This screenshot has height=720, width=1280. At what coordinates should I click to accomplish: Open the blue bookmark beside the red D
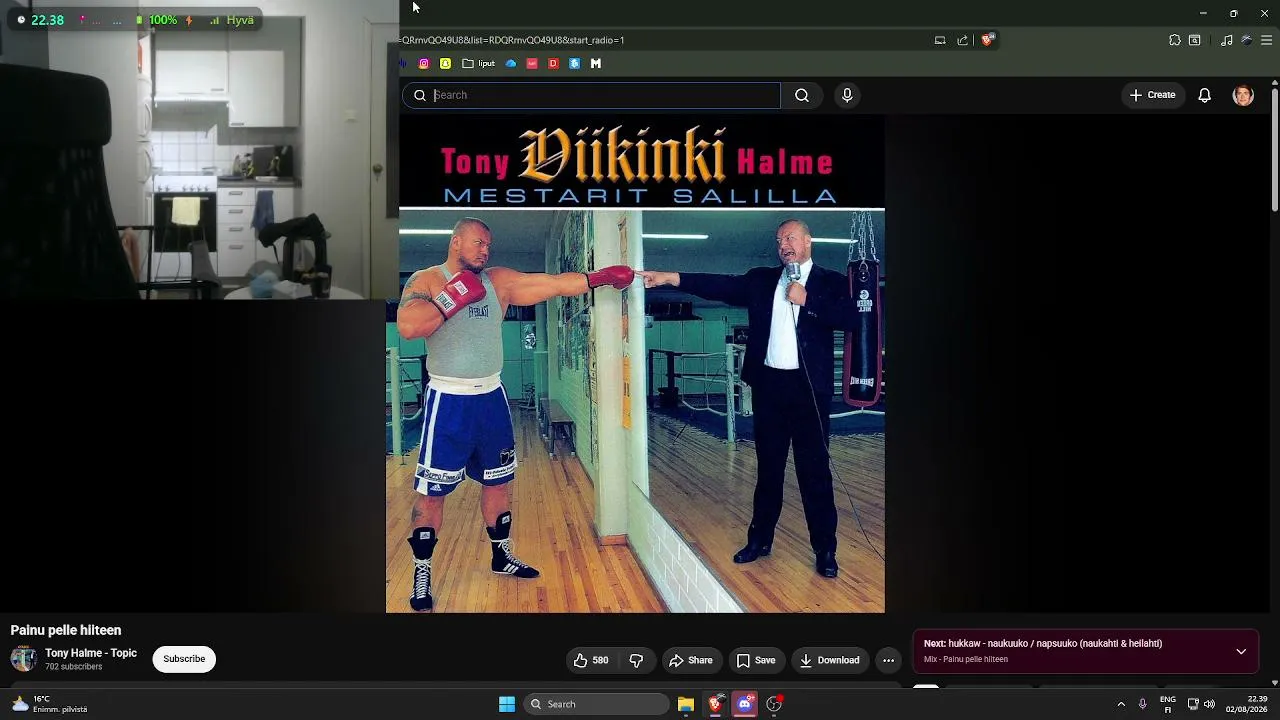click(x=574, y=63)
